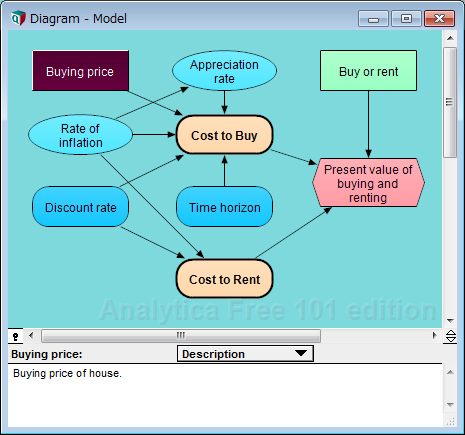Viewport: 465px width, 435px height.
Task: Click the horizontal scrollbar right arrow
Action: tap(434, 335)
